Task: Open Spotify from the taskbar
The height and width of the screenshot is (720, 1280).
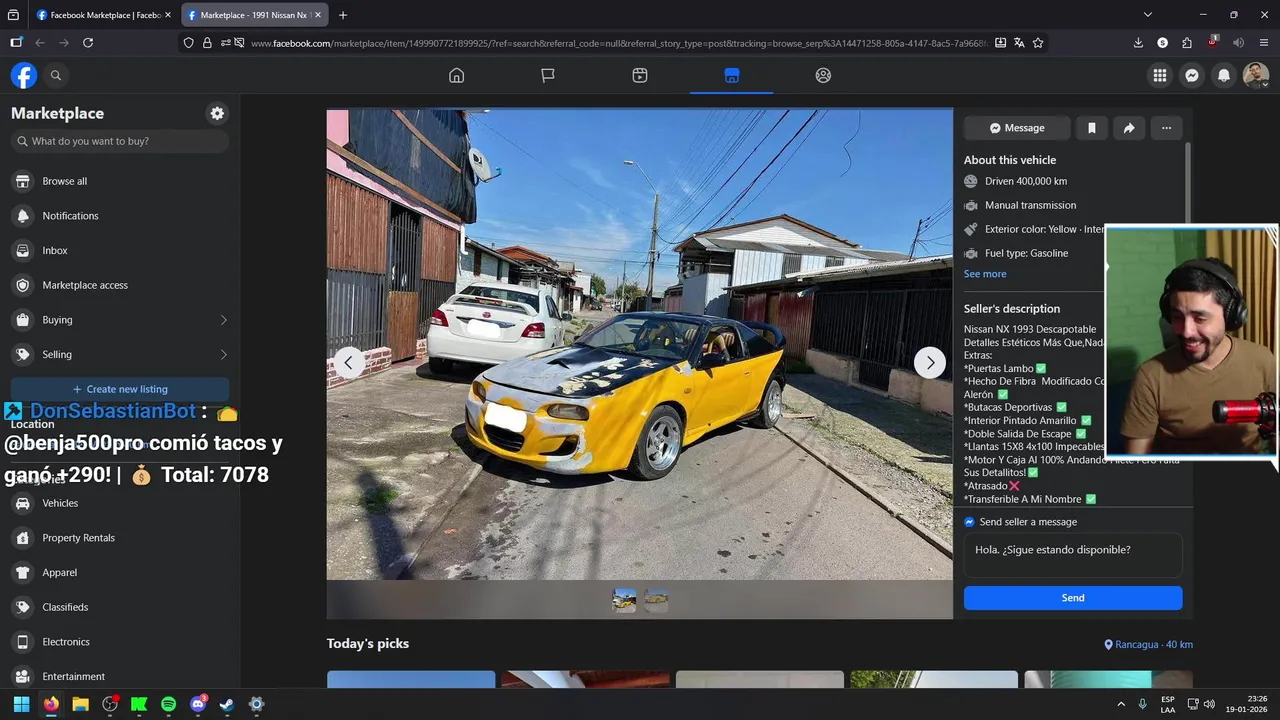Action: point(168,704)
